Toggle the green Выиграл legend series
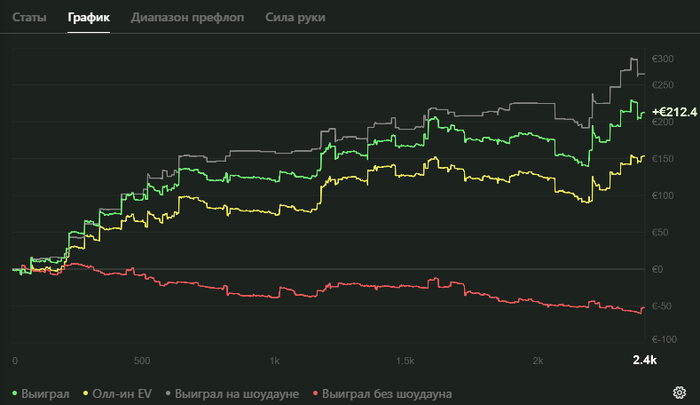Screen dimensions: 700x405 pyautogui.click(x=40, y=393)
